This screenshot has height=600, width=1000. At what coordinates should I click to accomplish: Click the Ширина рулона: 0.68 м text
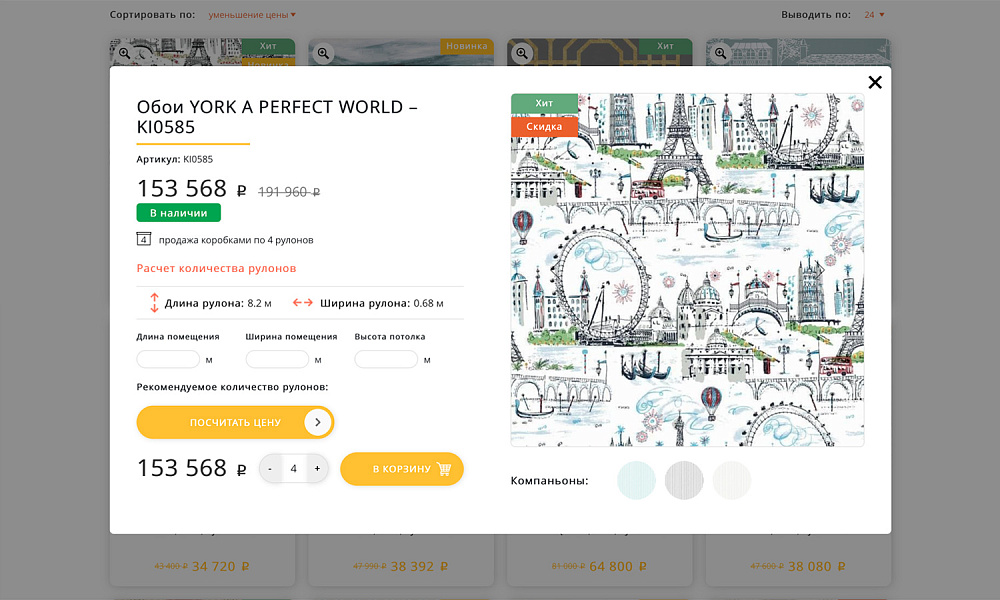tap(382, 304)
